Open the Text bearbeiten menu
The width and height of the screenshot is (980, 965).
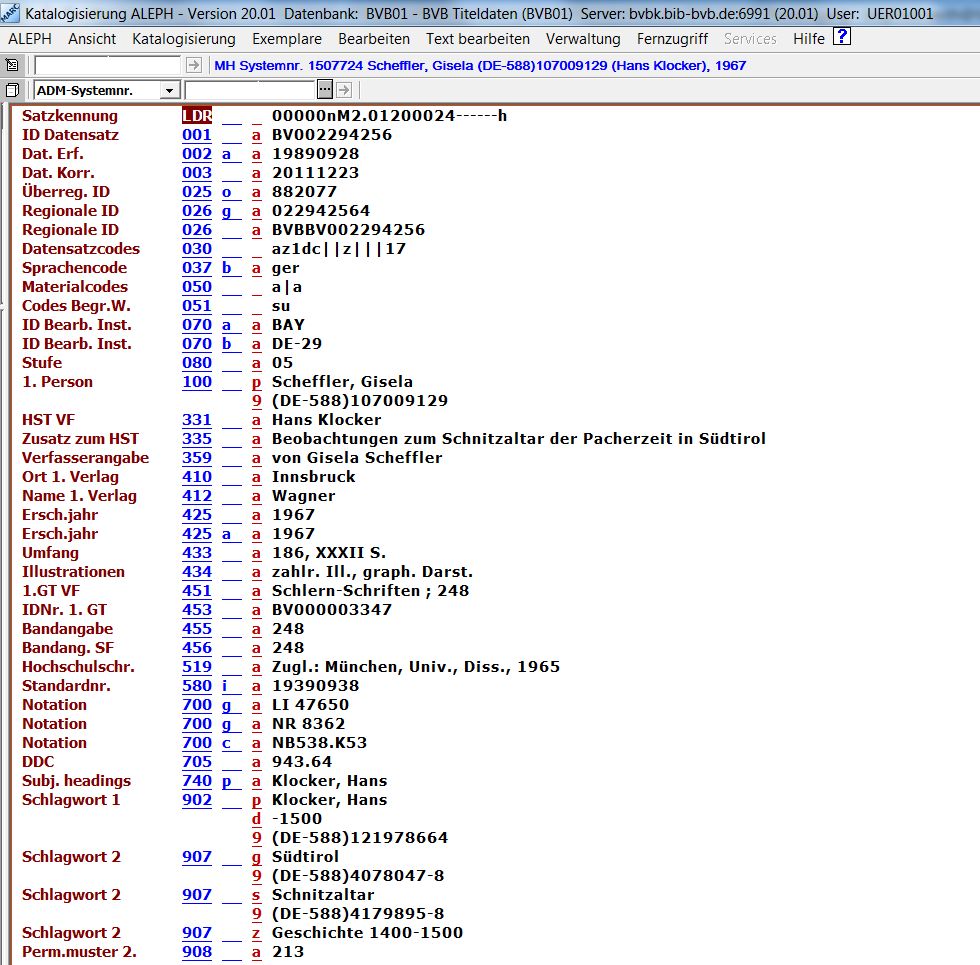coord(477,39)
